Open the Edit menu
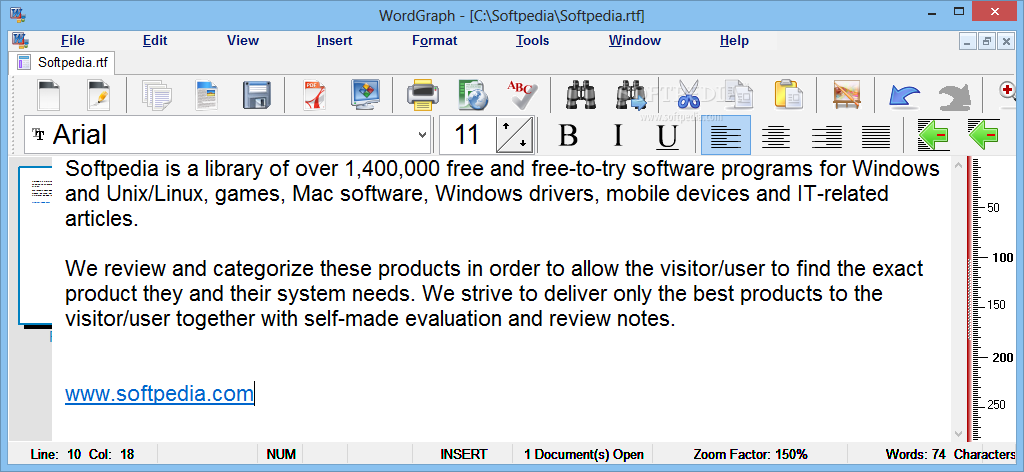Screen dimensions: 1024x472 point(155,40)
